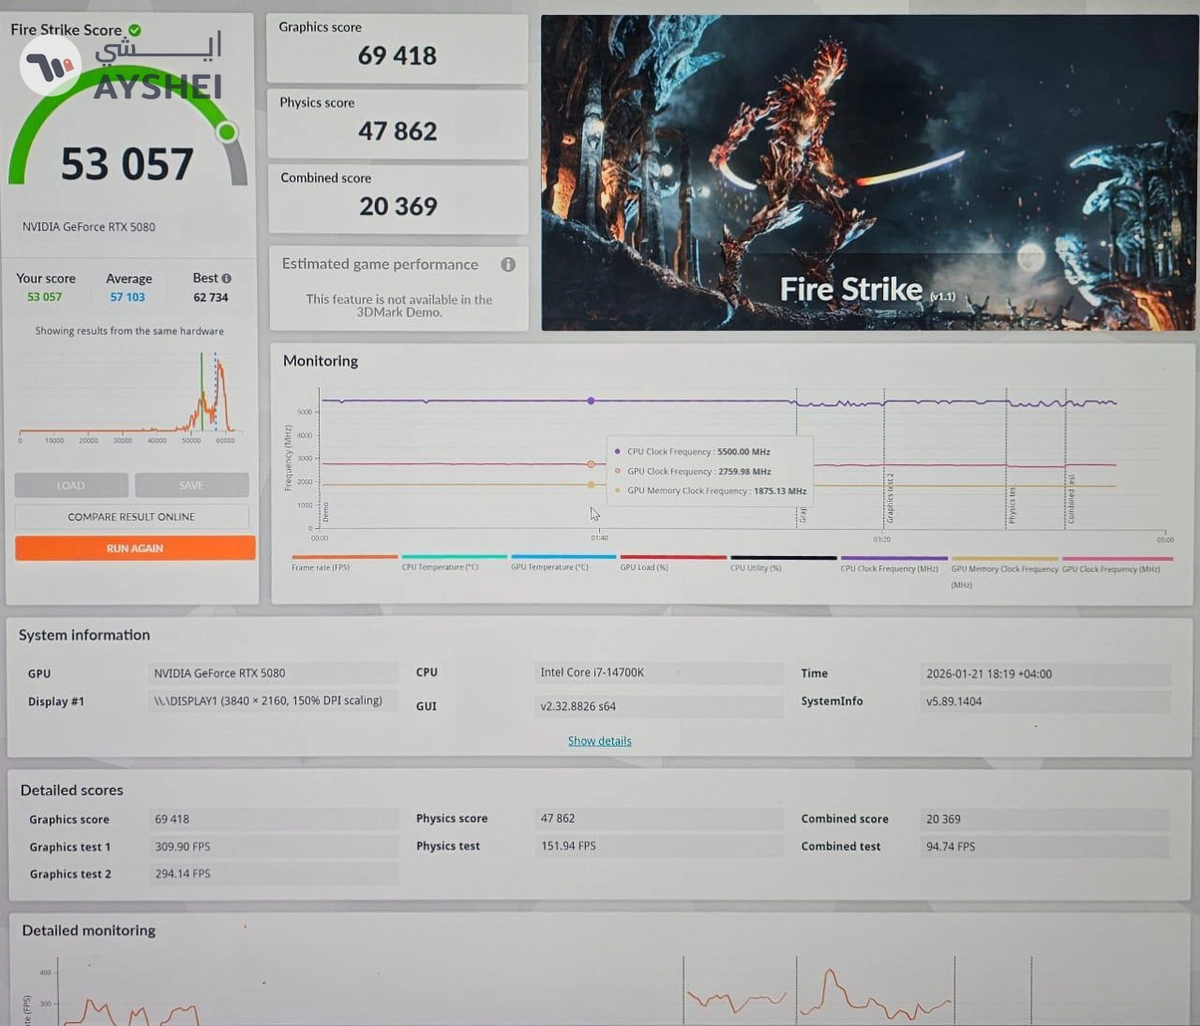Select the purple CPU clock point on the Monitoring chart

click(x=591, y=401)
